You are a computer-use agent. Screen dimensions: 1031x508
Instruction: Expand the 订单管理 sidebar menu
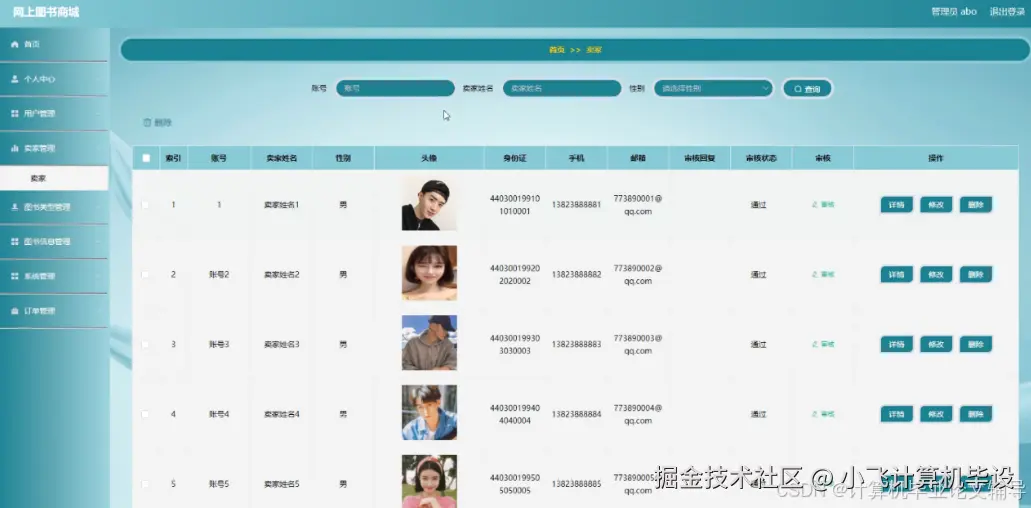pyautogui.click(x=54, y=311)
